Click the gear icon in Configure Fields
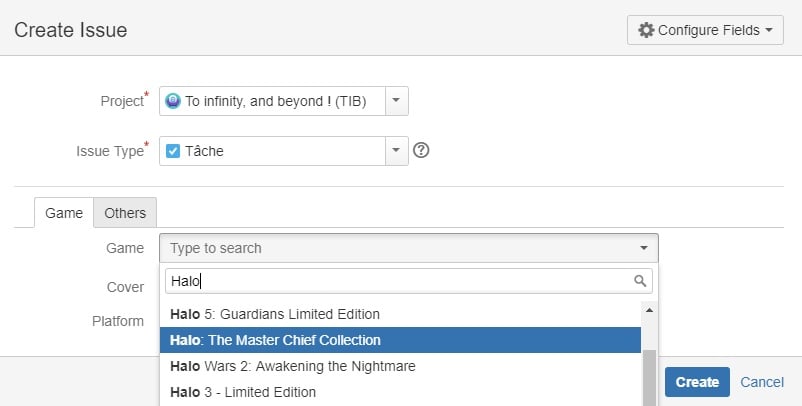 pos(646,30)
